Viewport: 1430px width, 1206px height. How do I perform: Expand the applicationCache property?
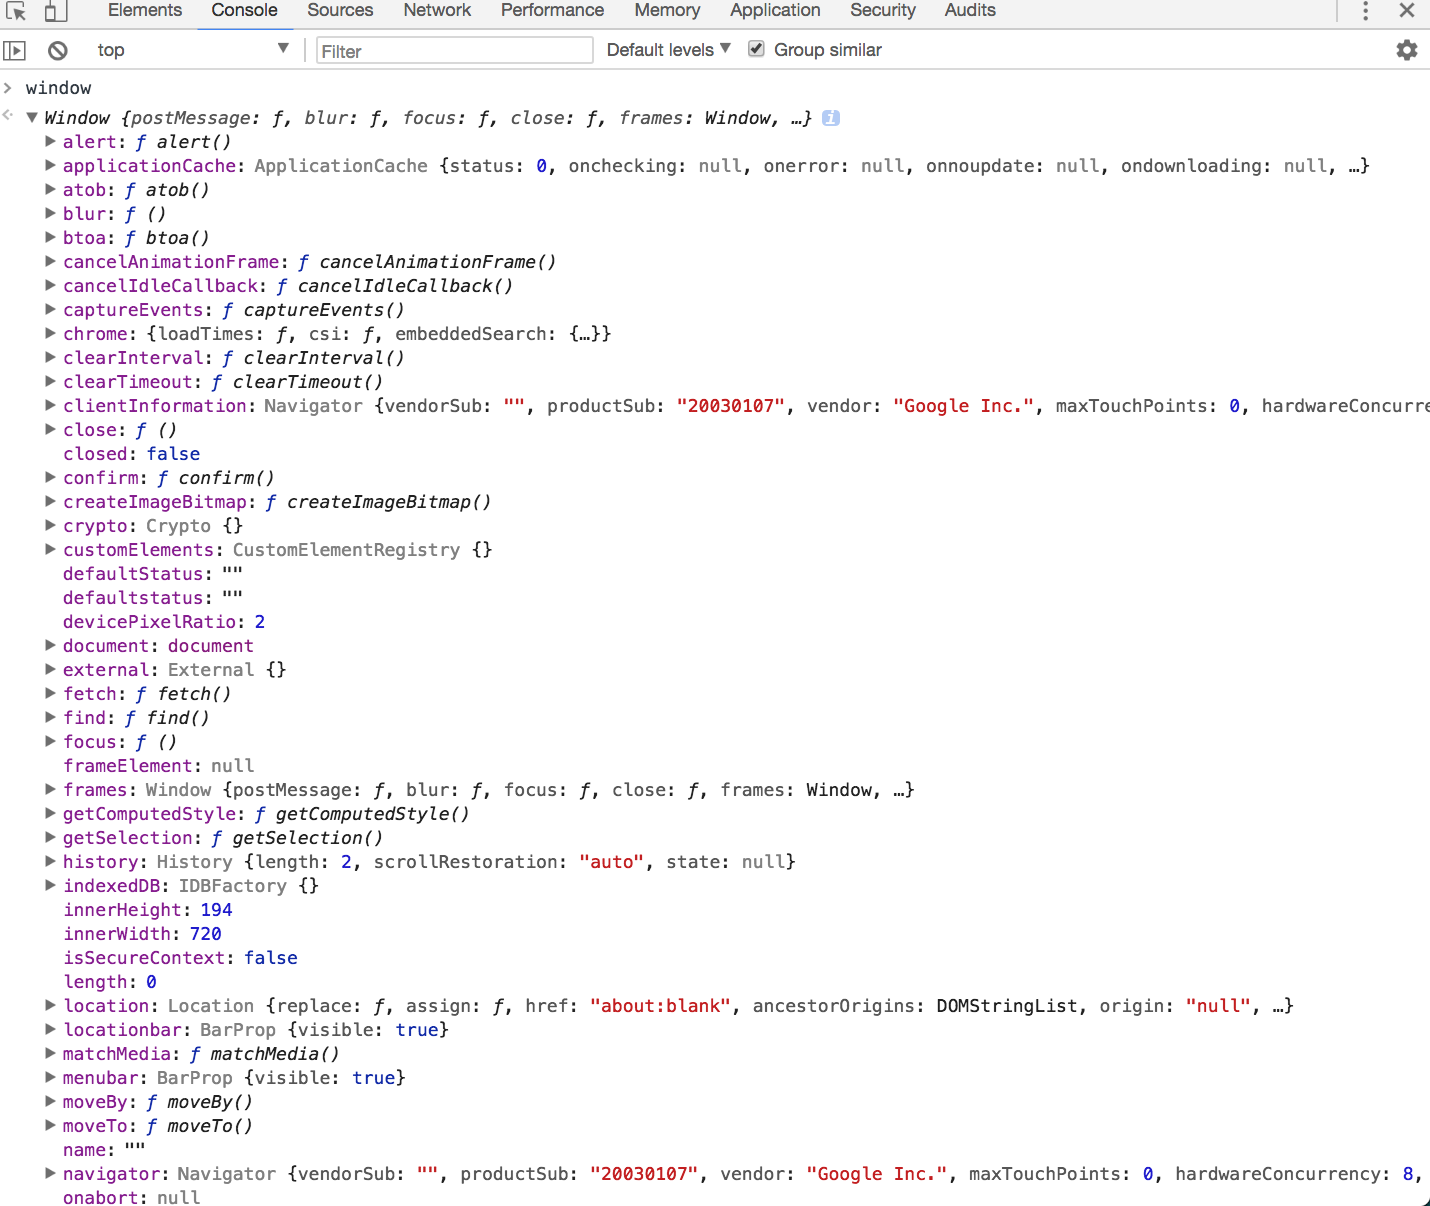pyautogui.click(x=50, y=166)
